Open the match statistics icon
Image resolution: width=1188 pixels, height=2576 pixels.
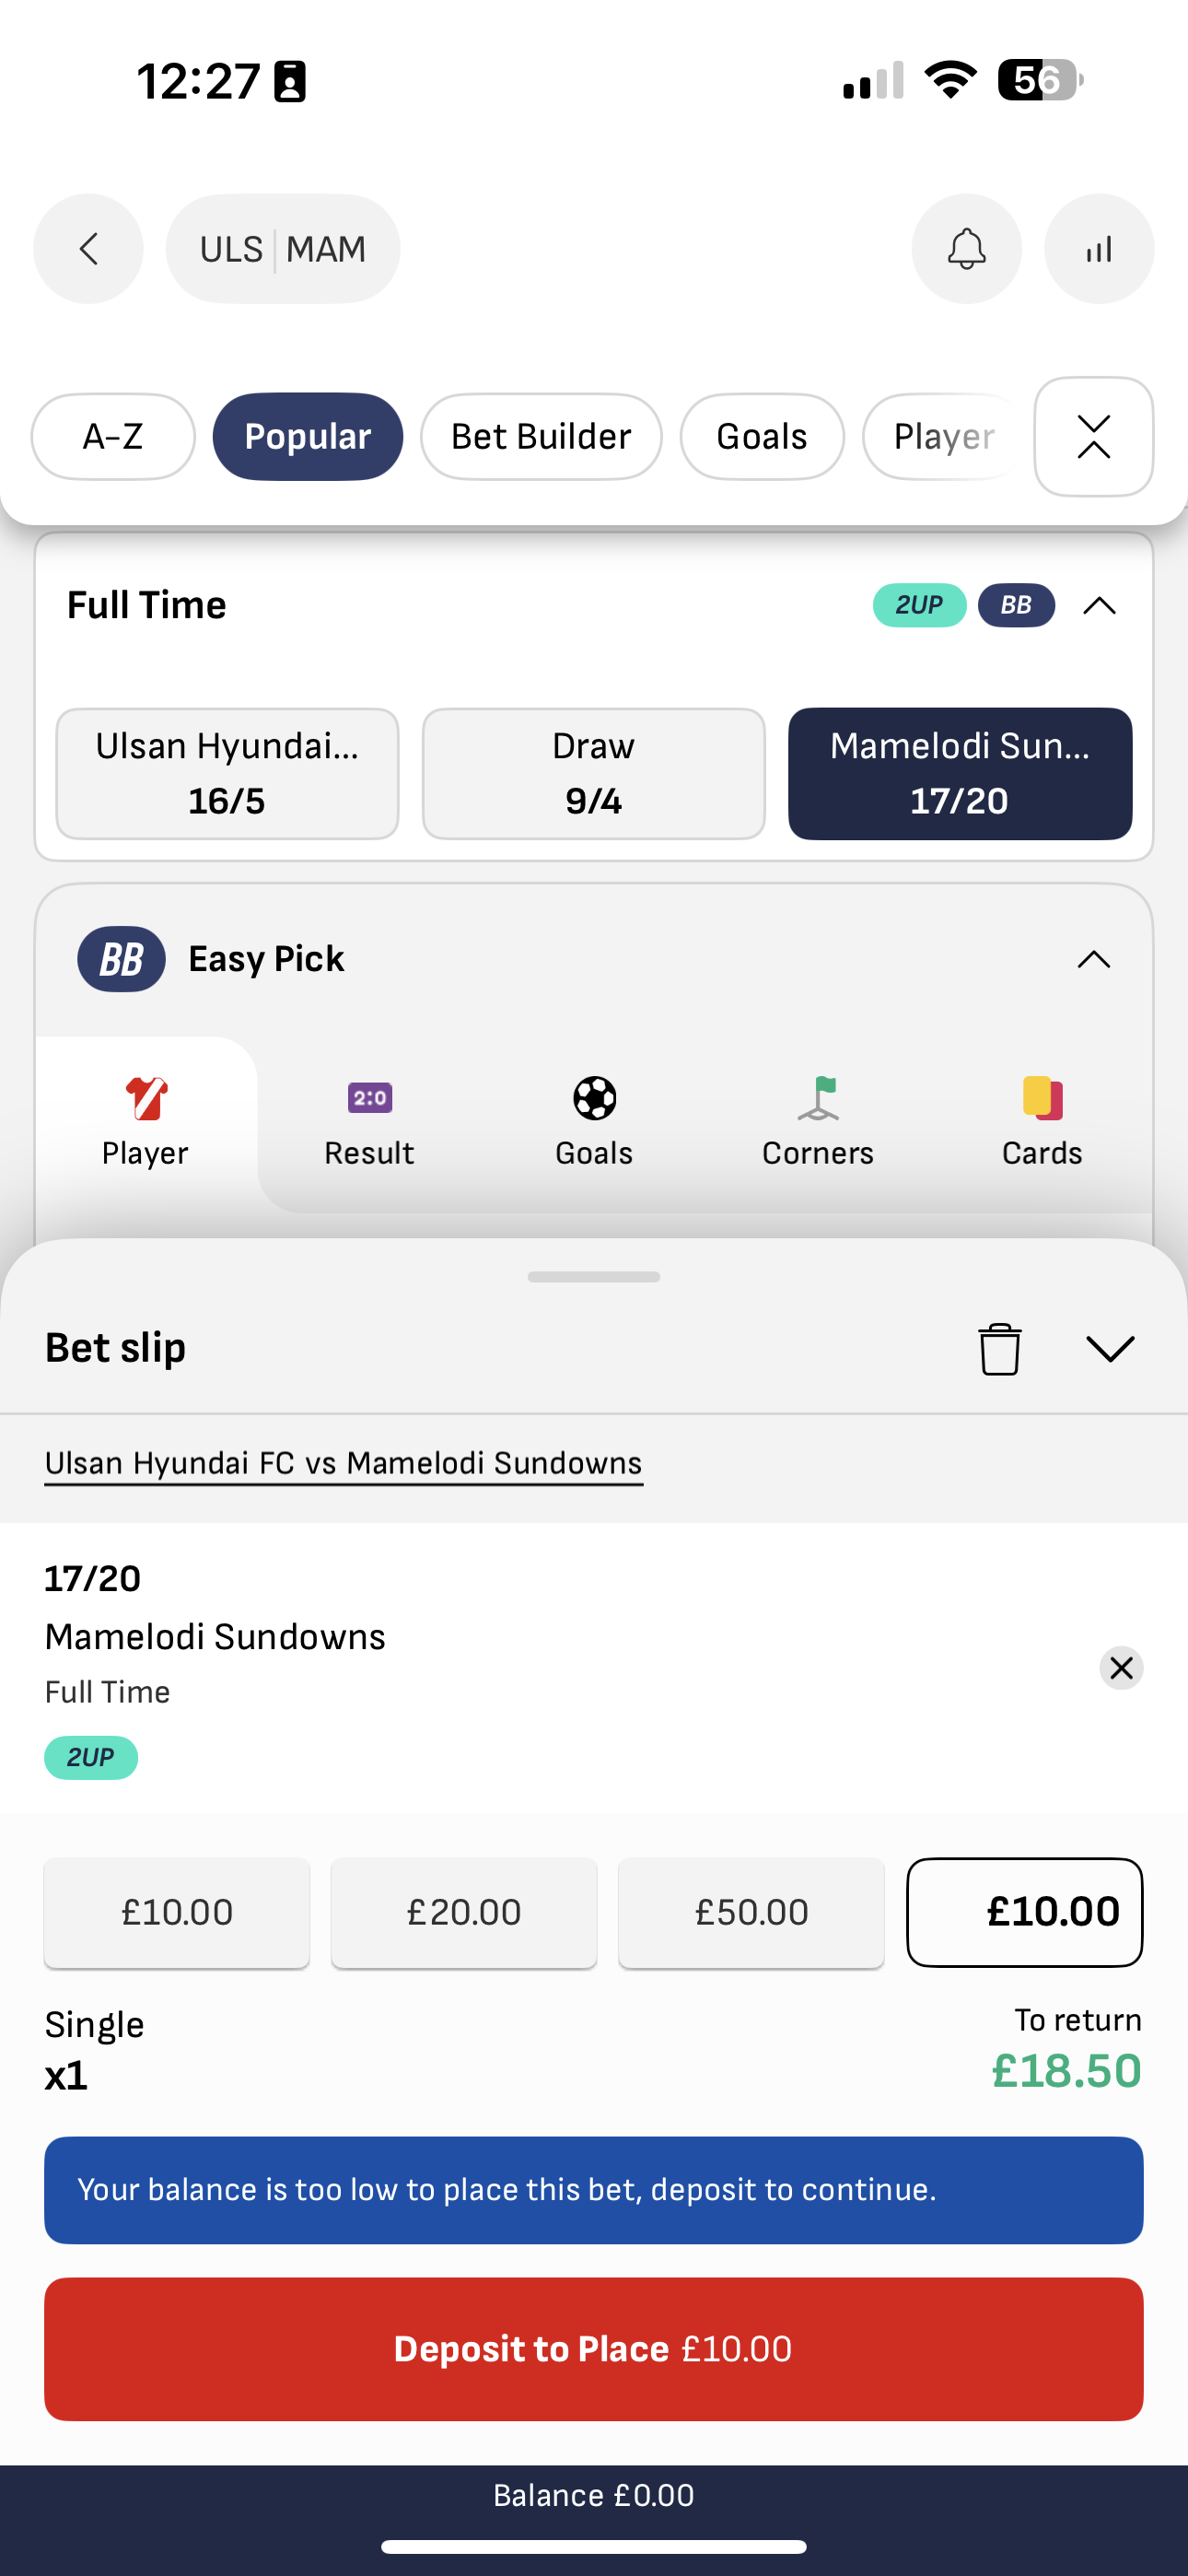pos(1098,248)
